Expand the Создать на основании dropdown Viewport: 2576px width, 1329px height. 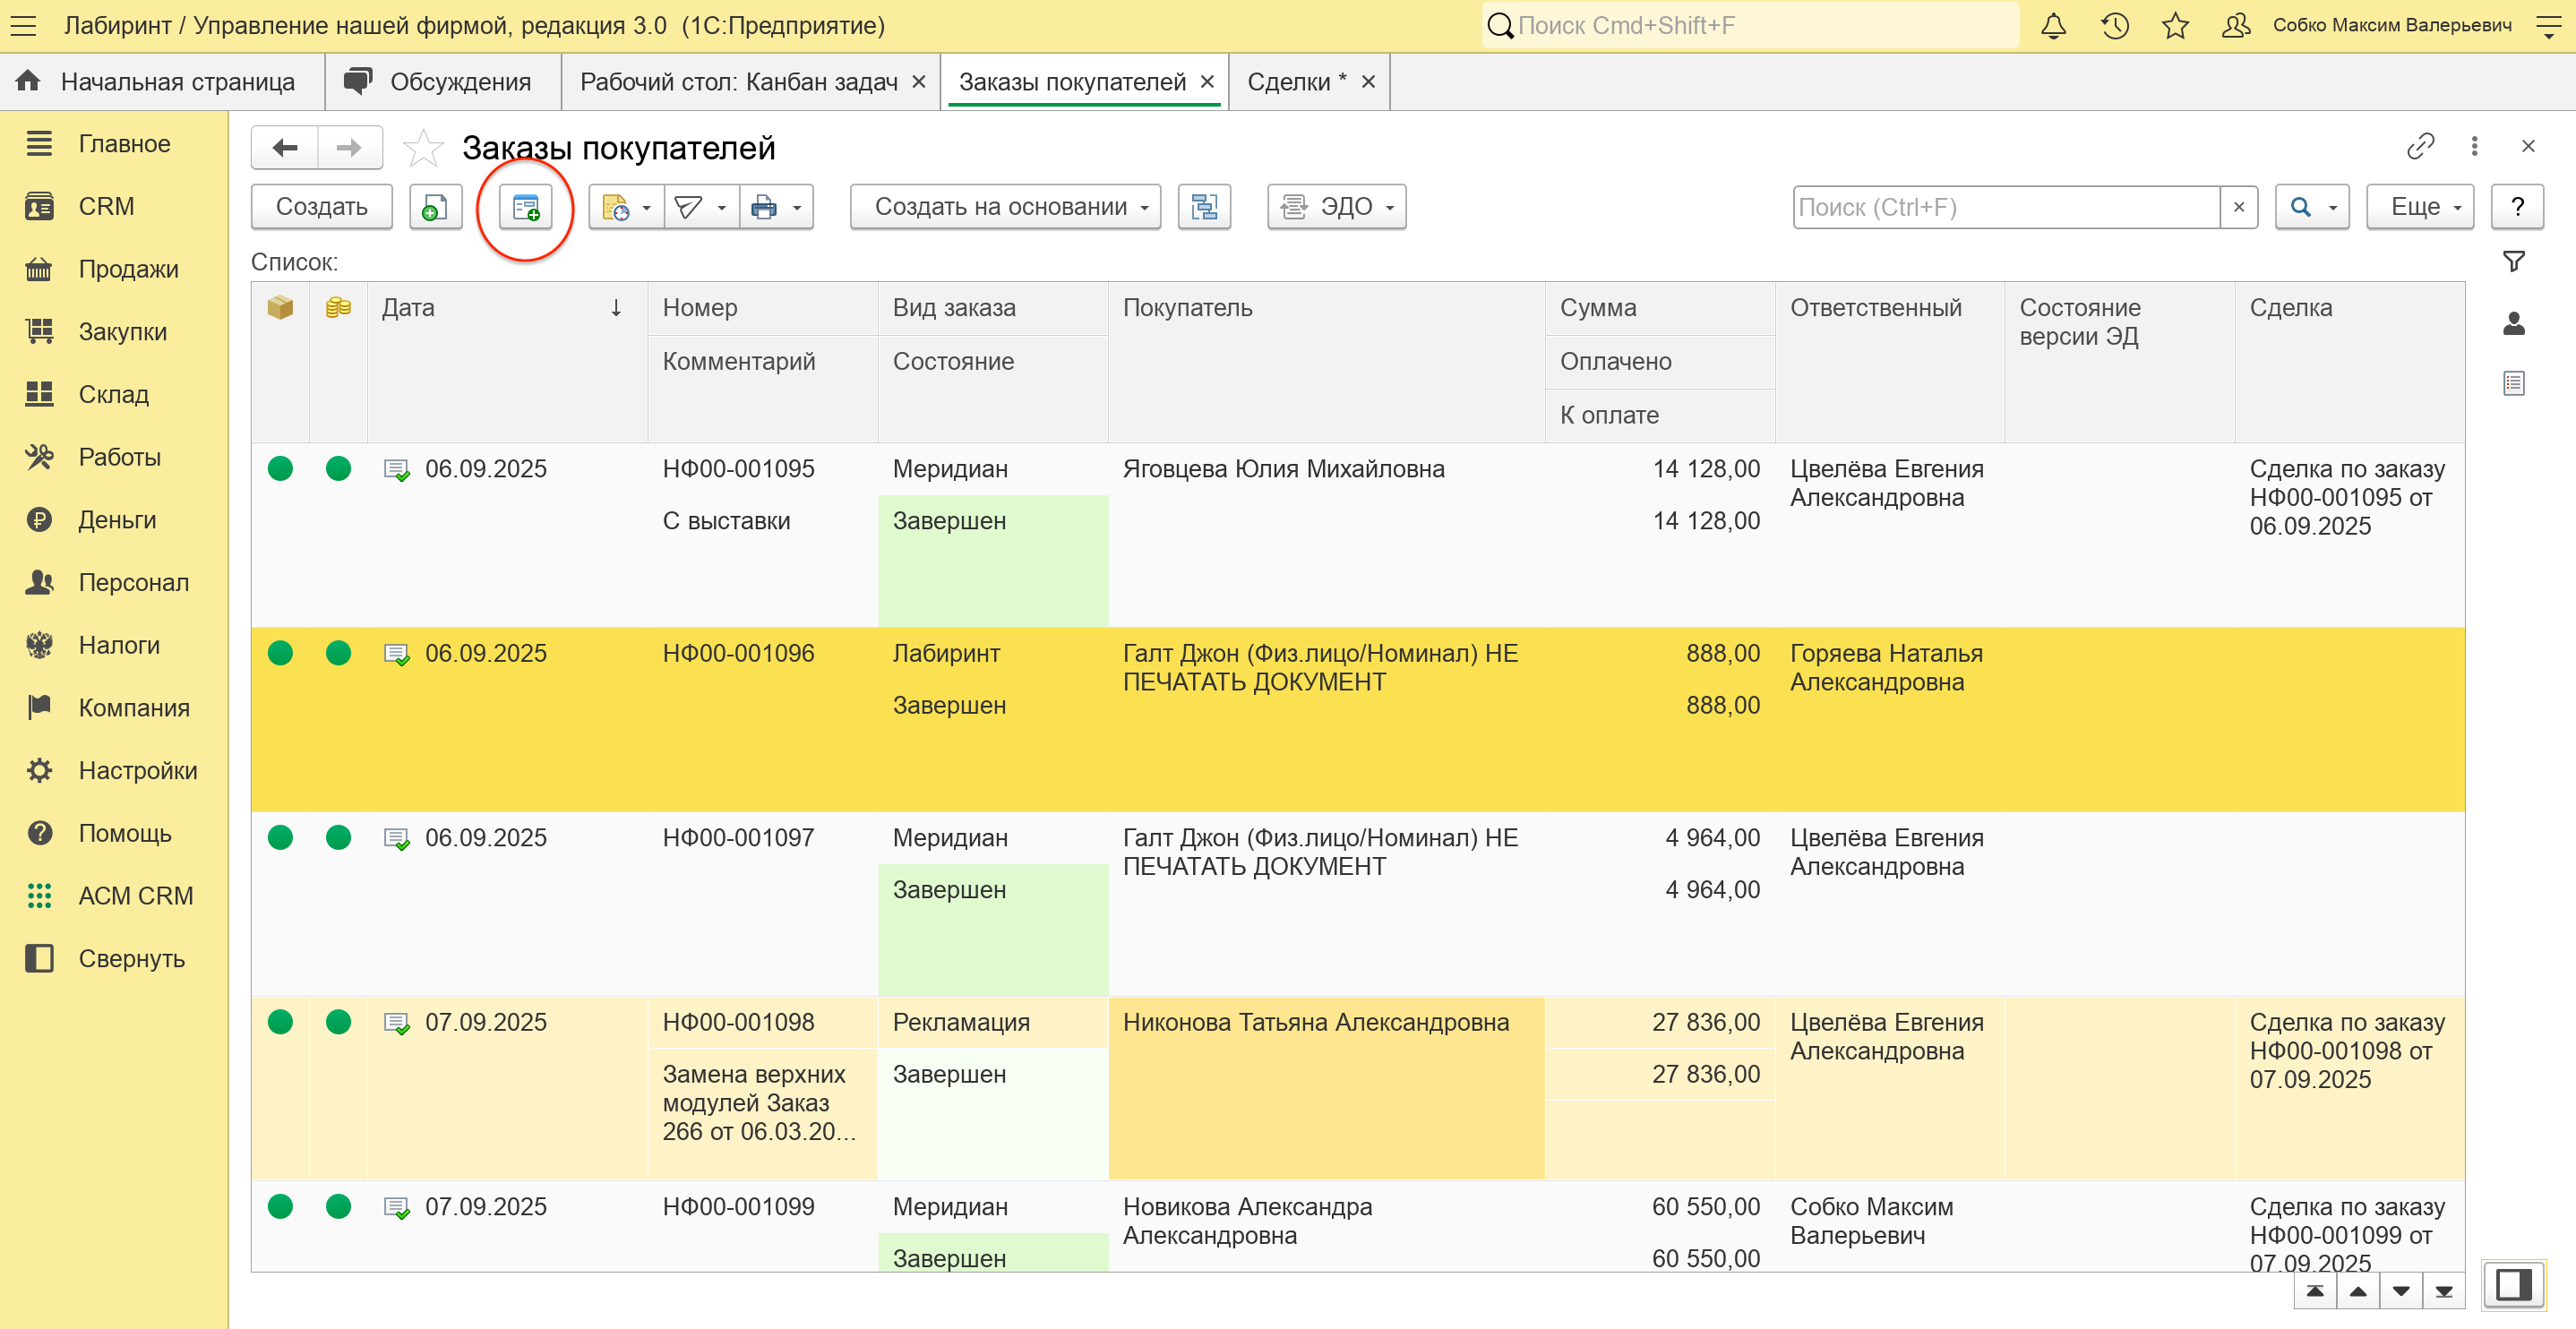(1005, 207)
